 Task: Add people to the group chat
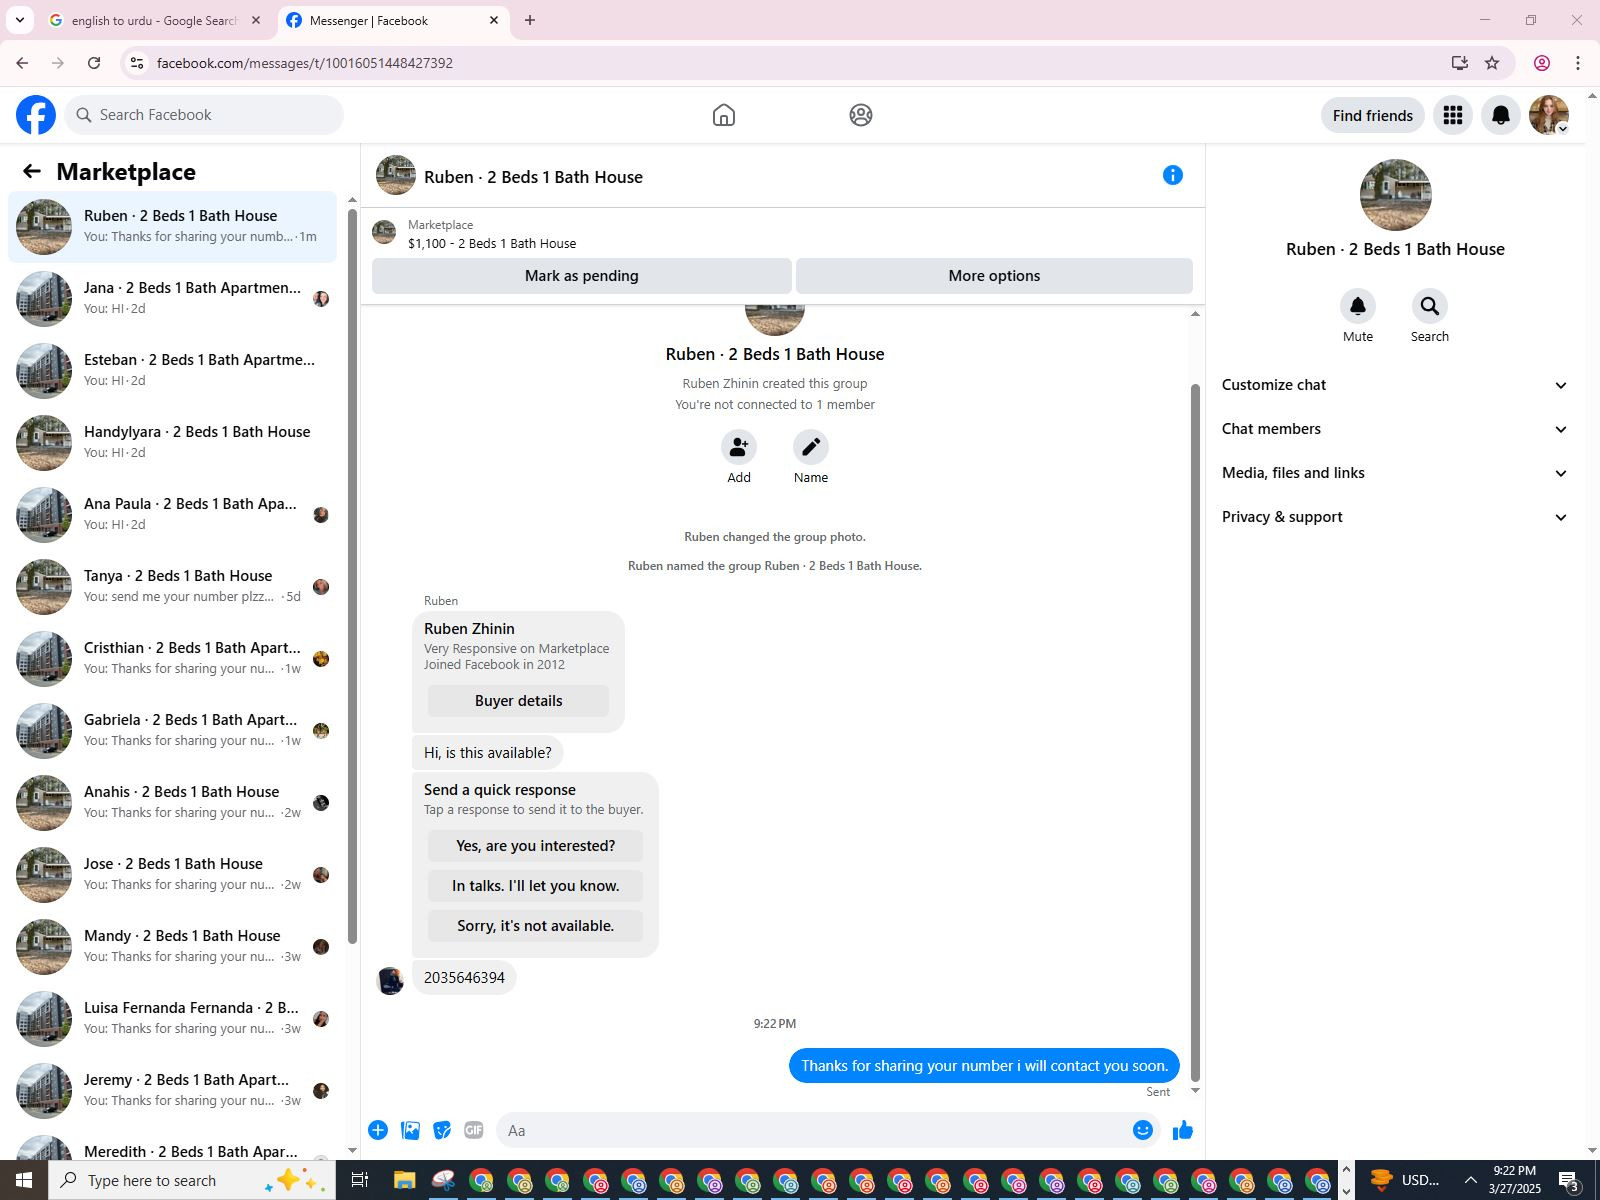(x=739, y=447)
